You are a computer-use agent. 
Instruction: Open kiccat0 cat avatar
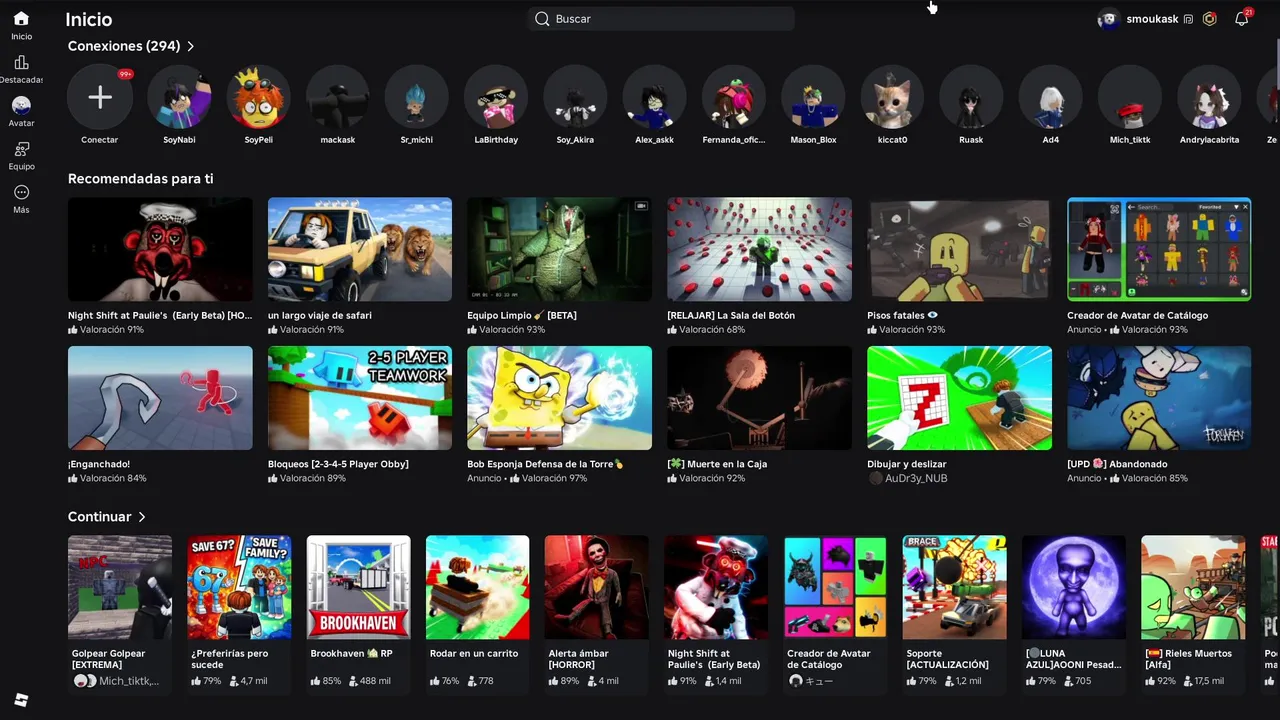pos(892,97)
